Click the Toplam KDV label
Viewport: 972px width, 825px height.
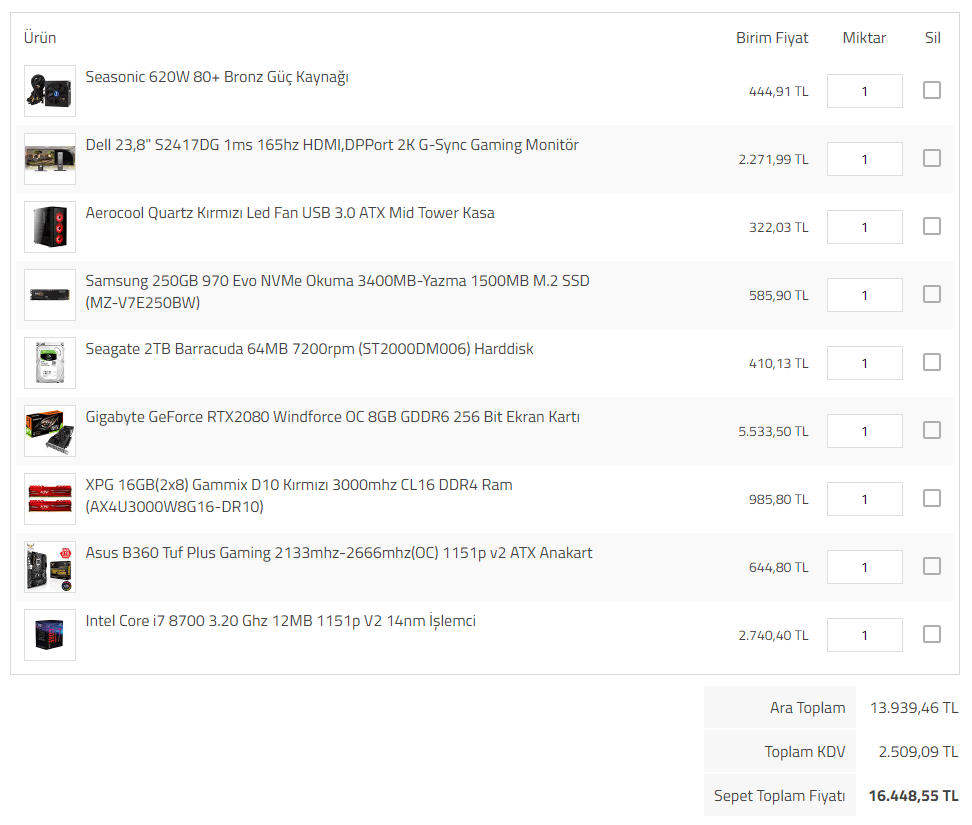(x=805, y=752)
